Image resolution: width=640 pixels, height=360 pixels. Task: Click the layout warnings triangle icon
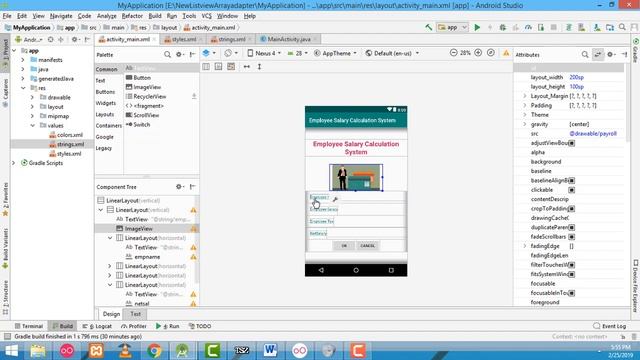[x=506, y=53]
